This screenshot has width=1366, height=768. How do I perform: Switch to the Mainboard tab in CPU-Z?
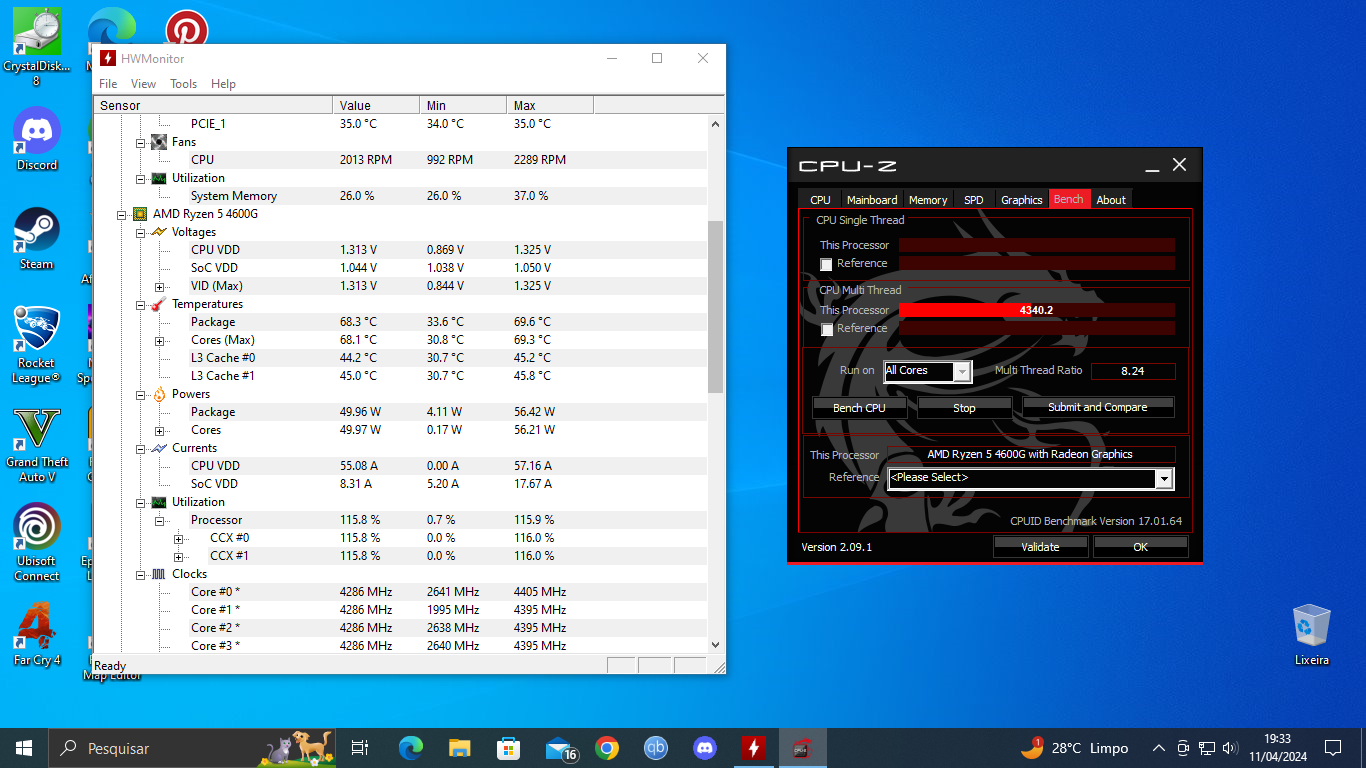click(872, 200)
